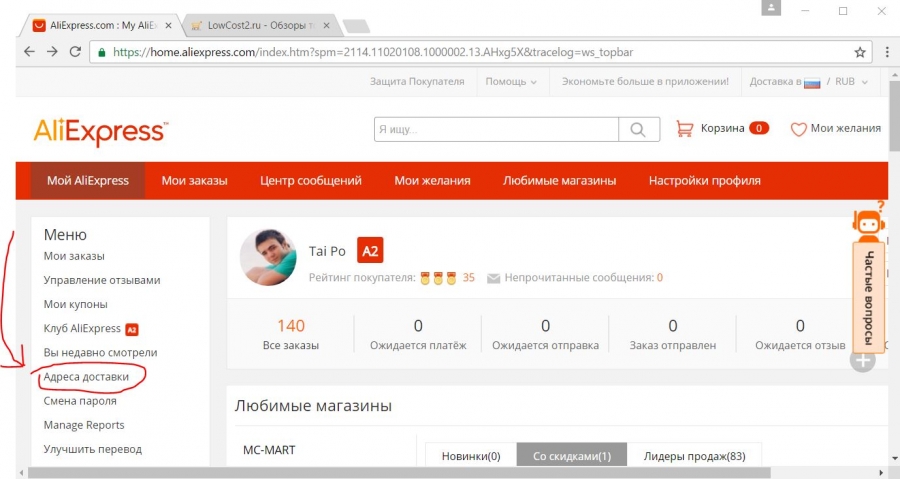
Task: Click the Ожидается отзыв counter
Action: 800,334
